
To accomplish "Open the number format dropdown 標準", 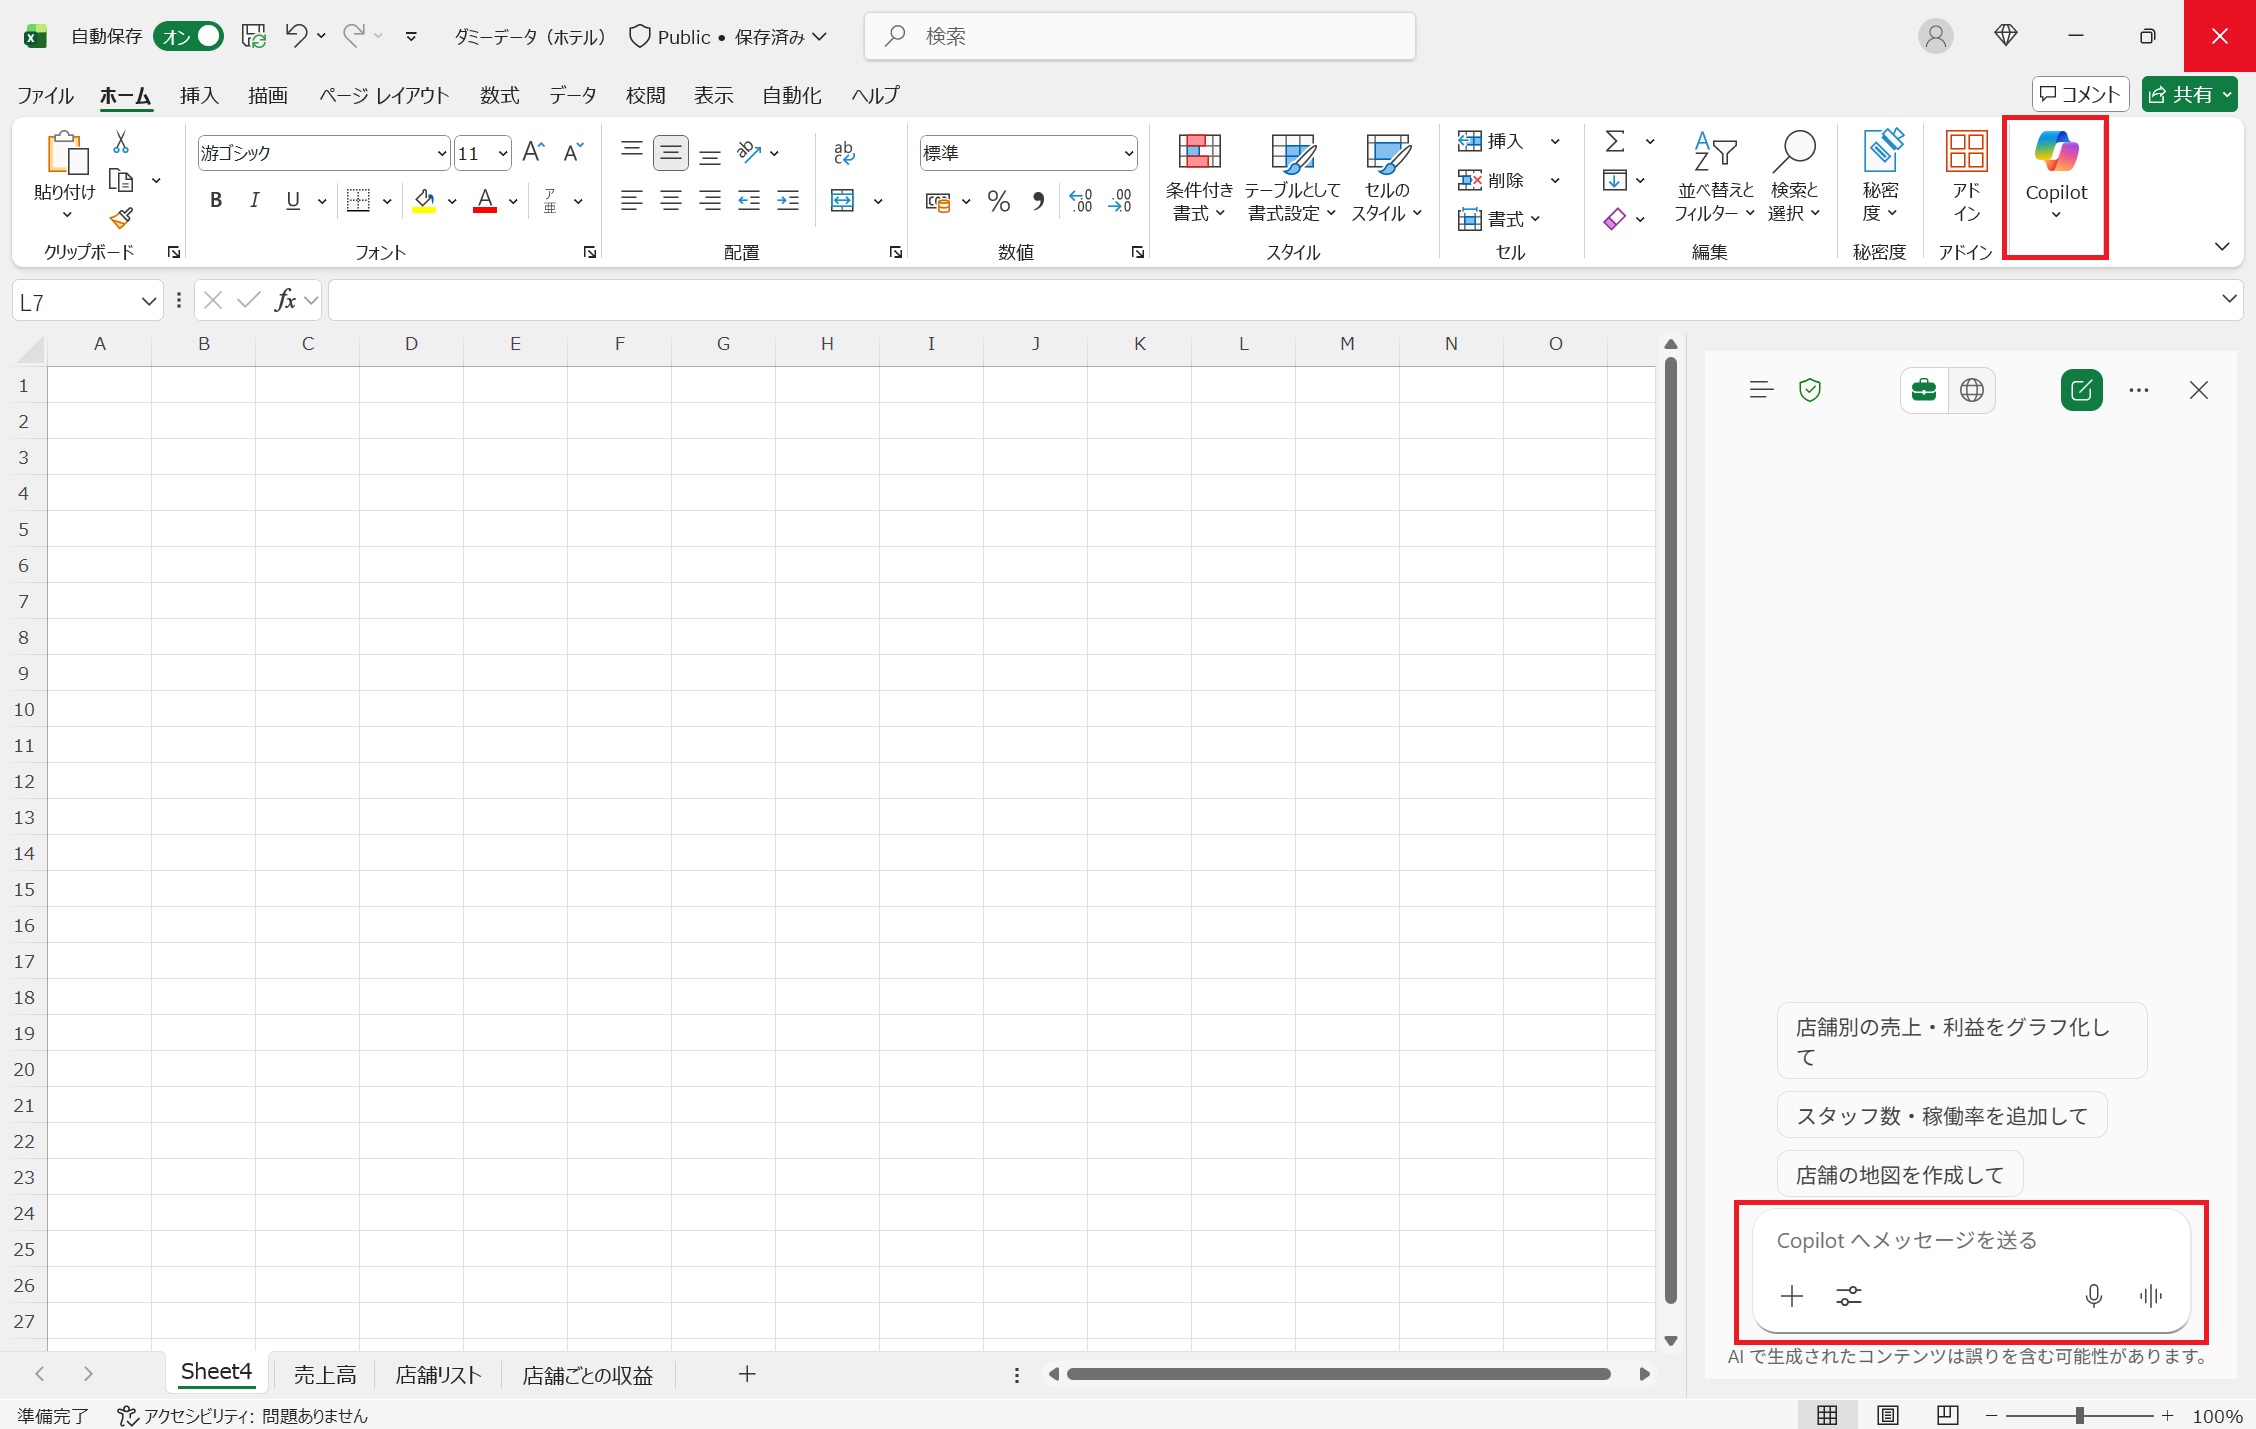I will coord(1128,153).
